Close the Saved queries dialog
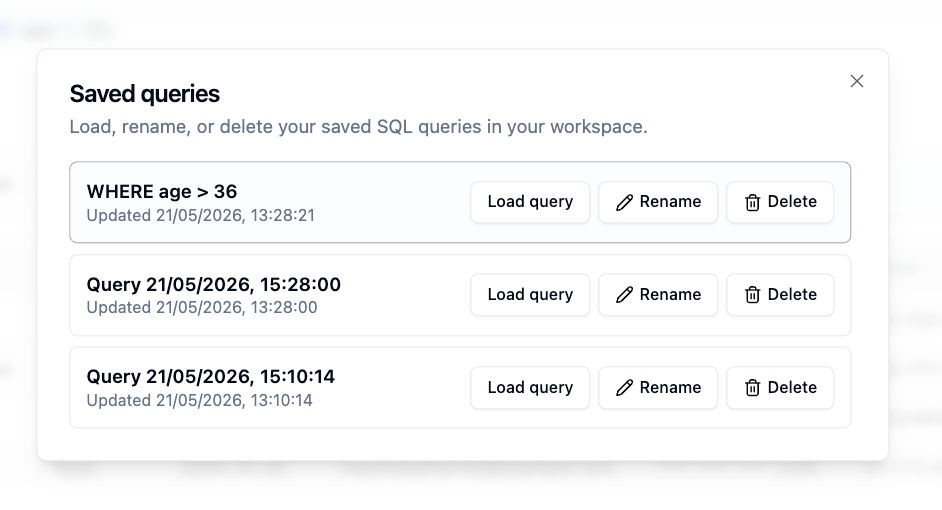The height and width of the screenshot is (510, 942). pos(857,81)
